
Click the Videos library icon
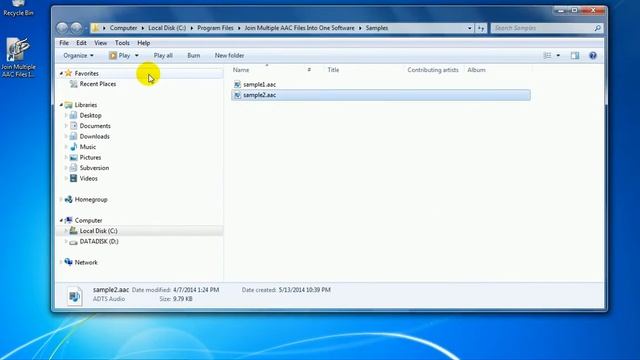click(x=73, y=178)
